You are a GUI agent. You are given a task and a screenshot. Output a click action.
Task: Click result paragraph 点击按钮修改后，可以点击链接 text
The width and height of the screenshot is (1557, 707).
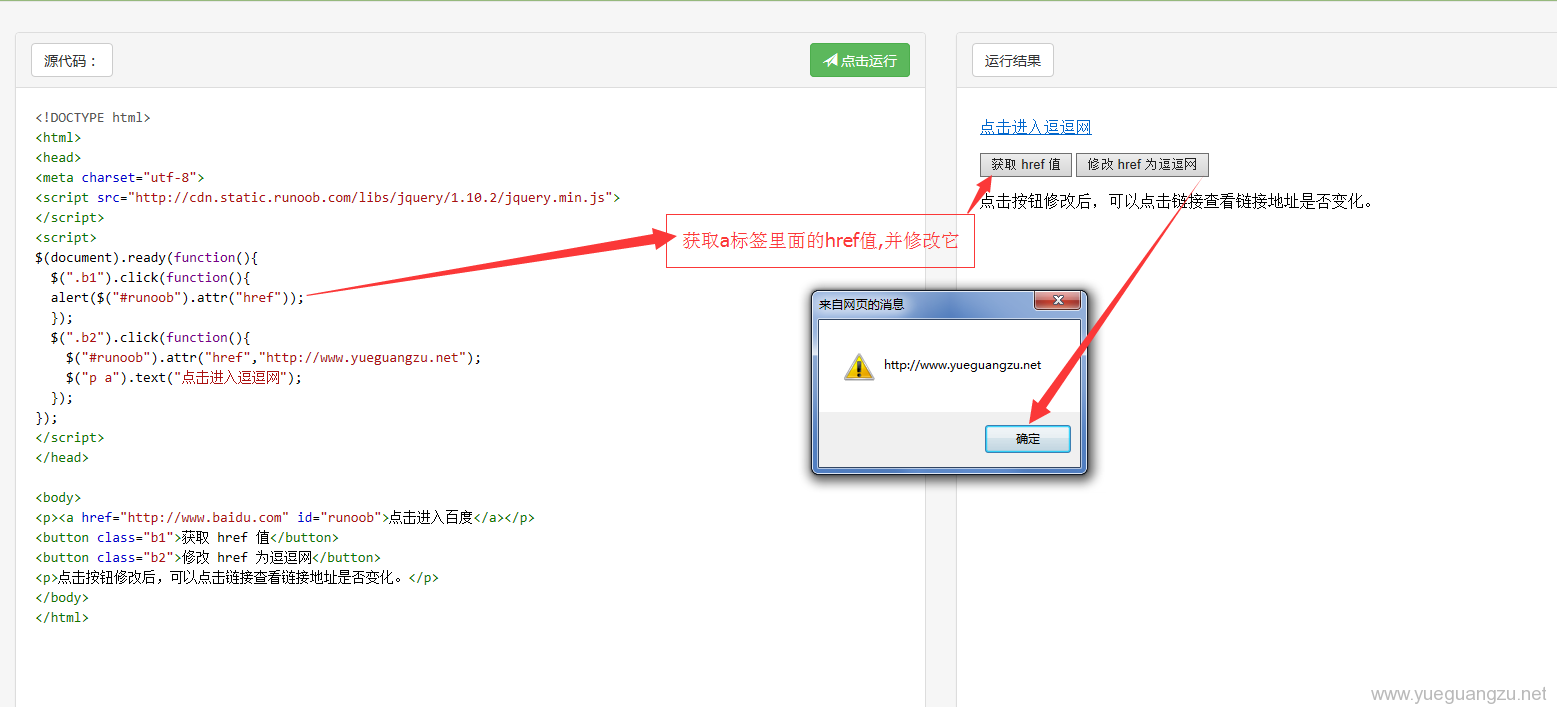tap(1177, 201)
